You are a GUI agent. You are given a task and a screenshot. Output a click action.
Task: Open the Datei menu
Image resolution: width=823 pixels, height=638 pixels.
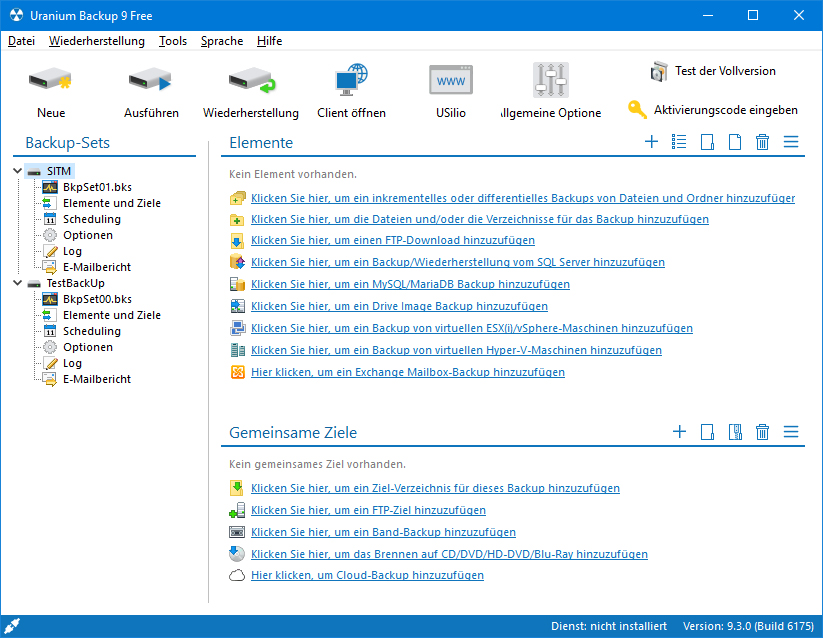(x=22, y=41)
